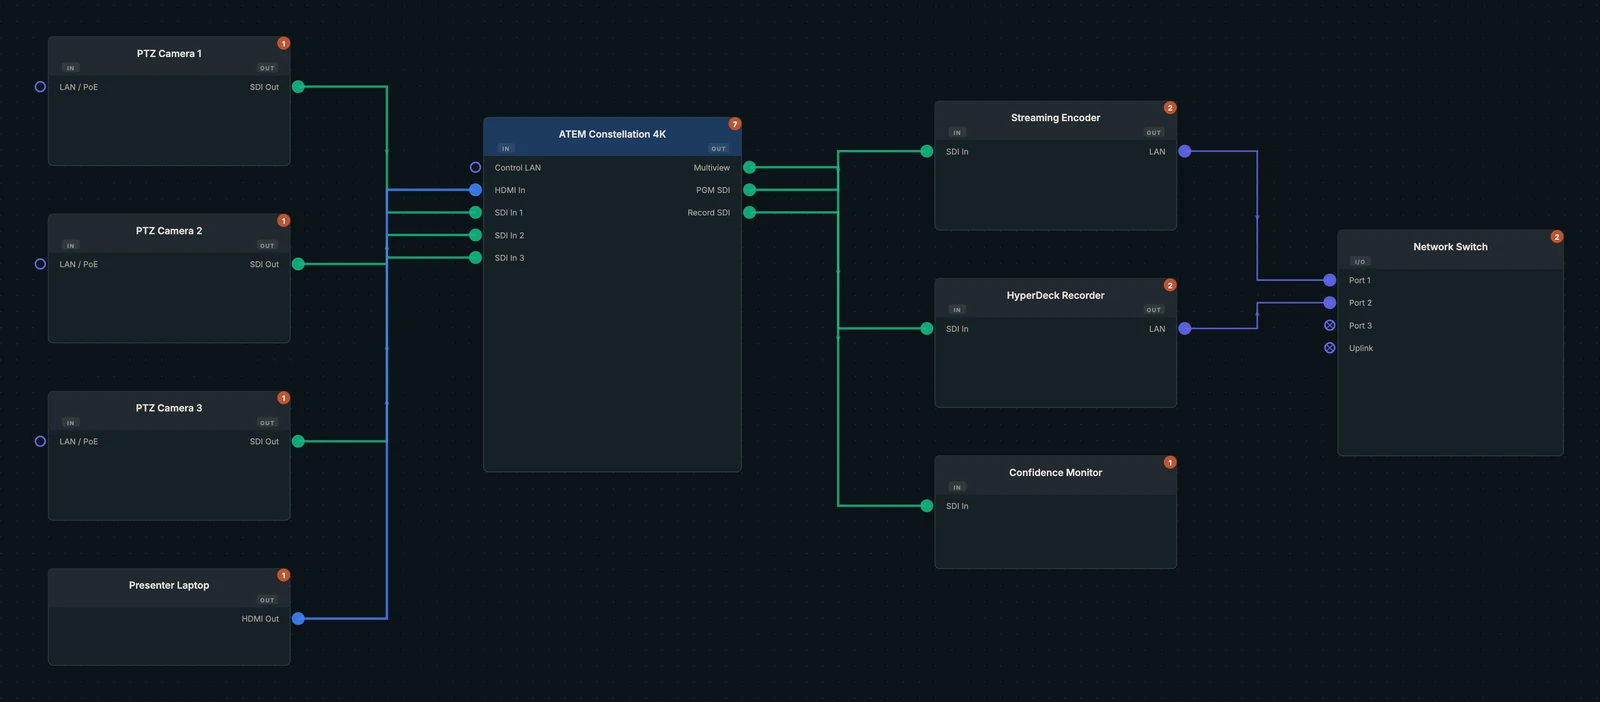Click the ATEM PGM SDI output port

[749, 190]
